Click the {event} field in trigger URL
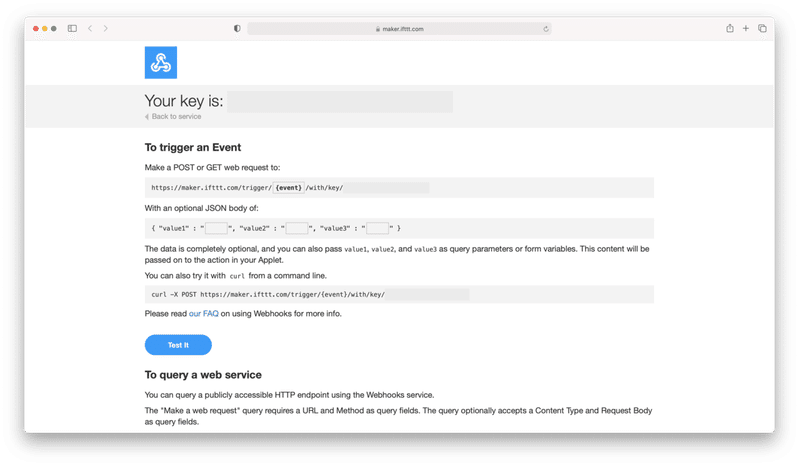The image size is (800, 466). [289, 188]
